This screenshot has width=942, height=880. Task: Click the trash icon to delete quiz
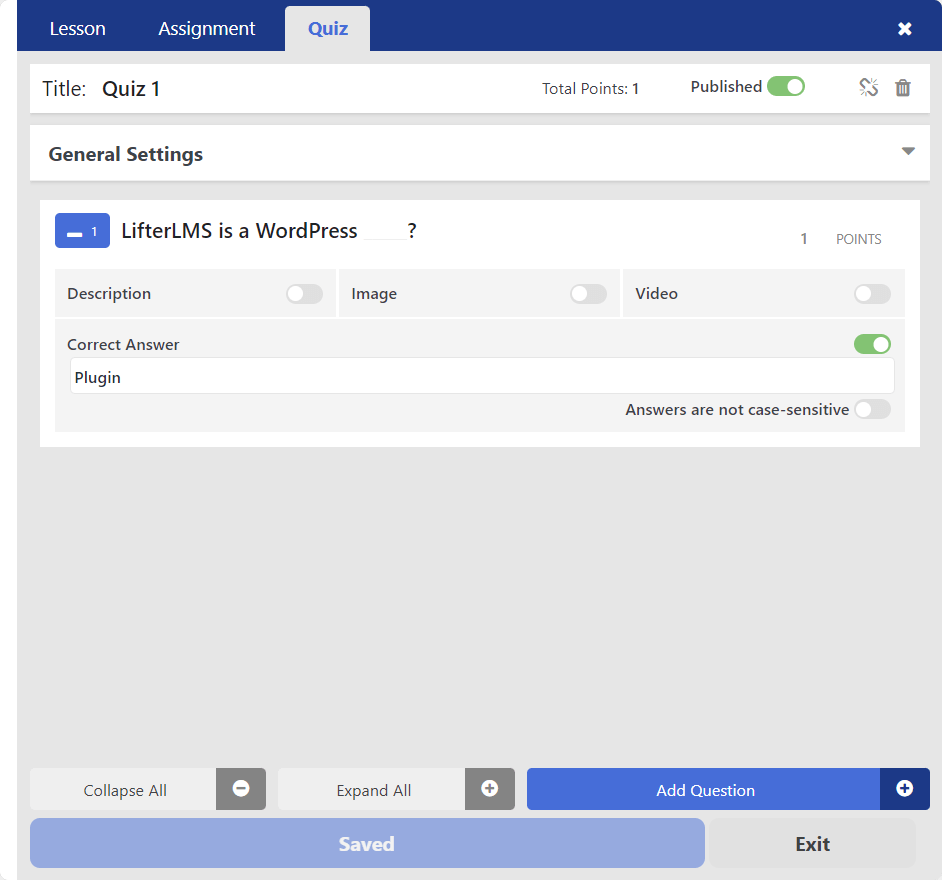tap(903, 88)
